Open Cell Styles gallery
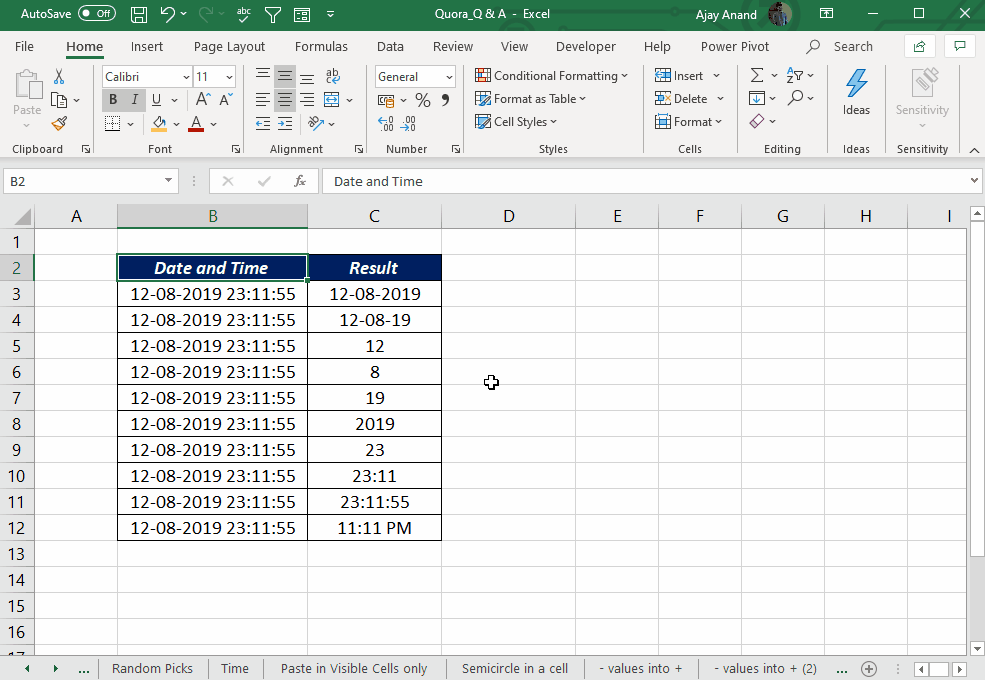 point(516,121)
